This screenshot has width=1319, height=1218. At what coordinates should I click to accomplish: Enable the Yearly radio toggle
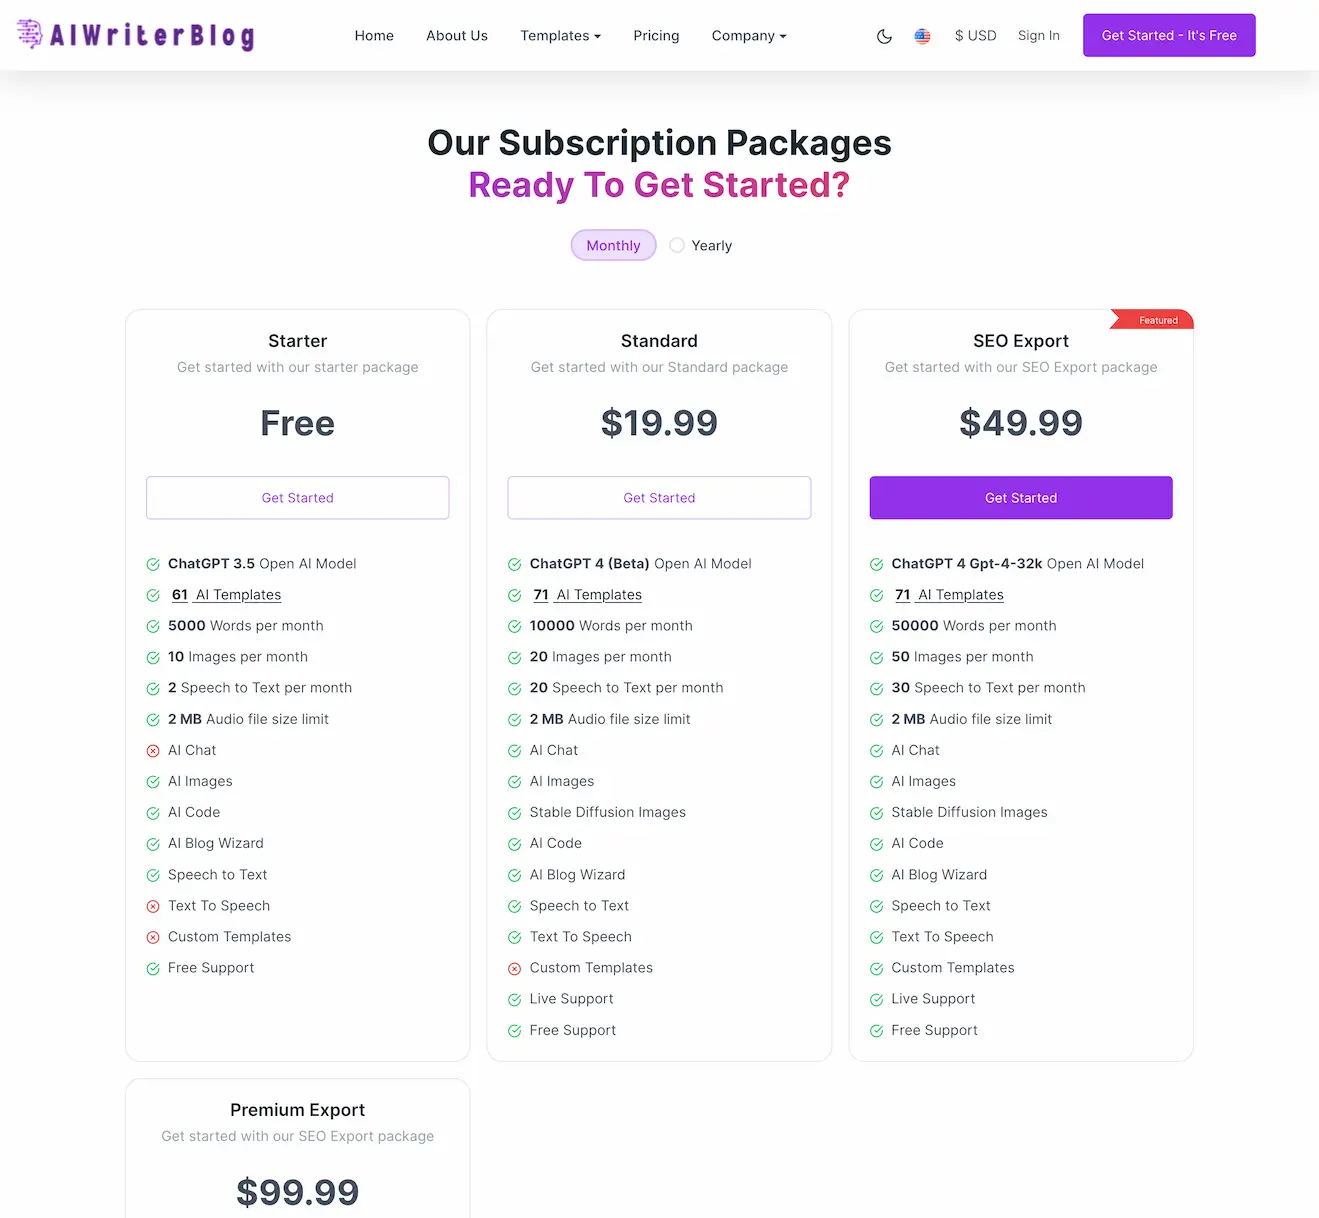(x=677, y=245)
